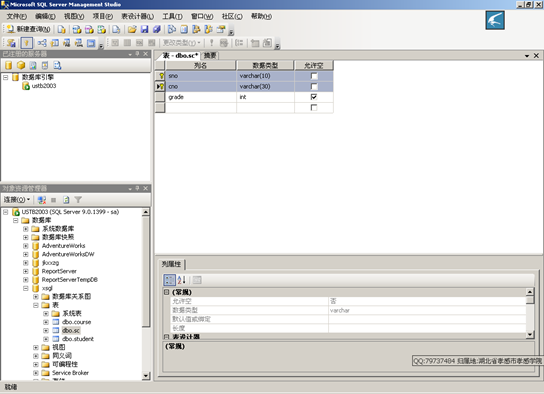Click the Save disk icon in toolbar
Viewport: 544px width, 394px height.
(x=144, y=29)
